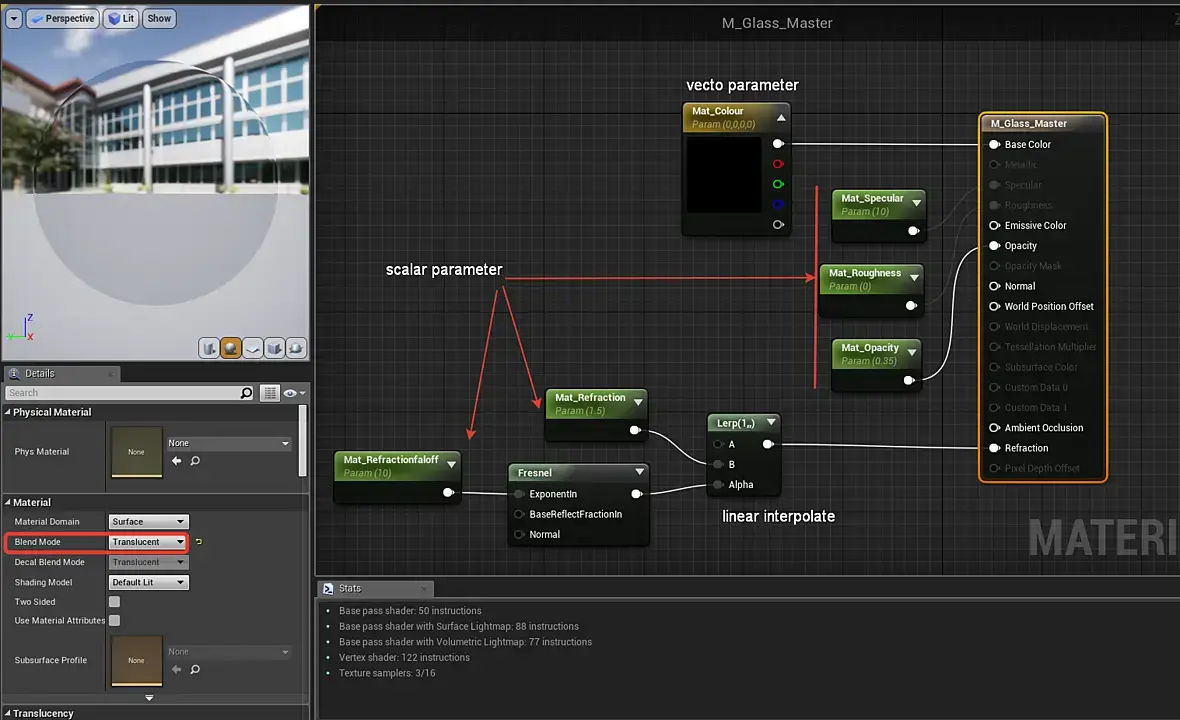Select the Mat_Refractionfaloff node title
Screen dimensions: 1180x720
pyautogui.click(x=391, y=459)
